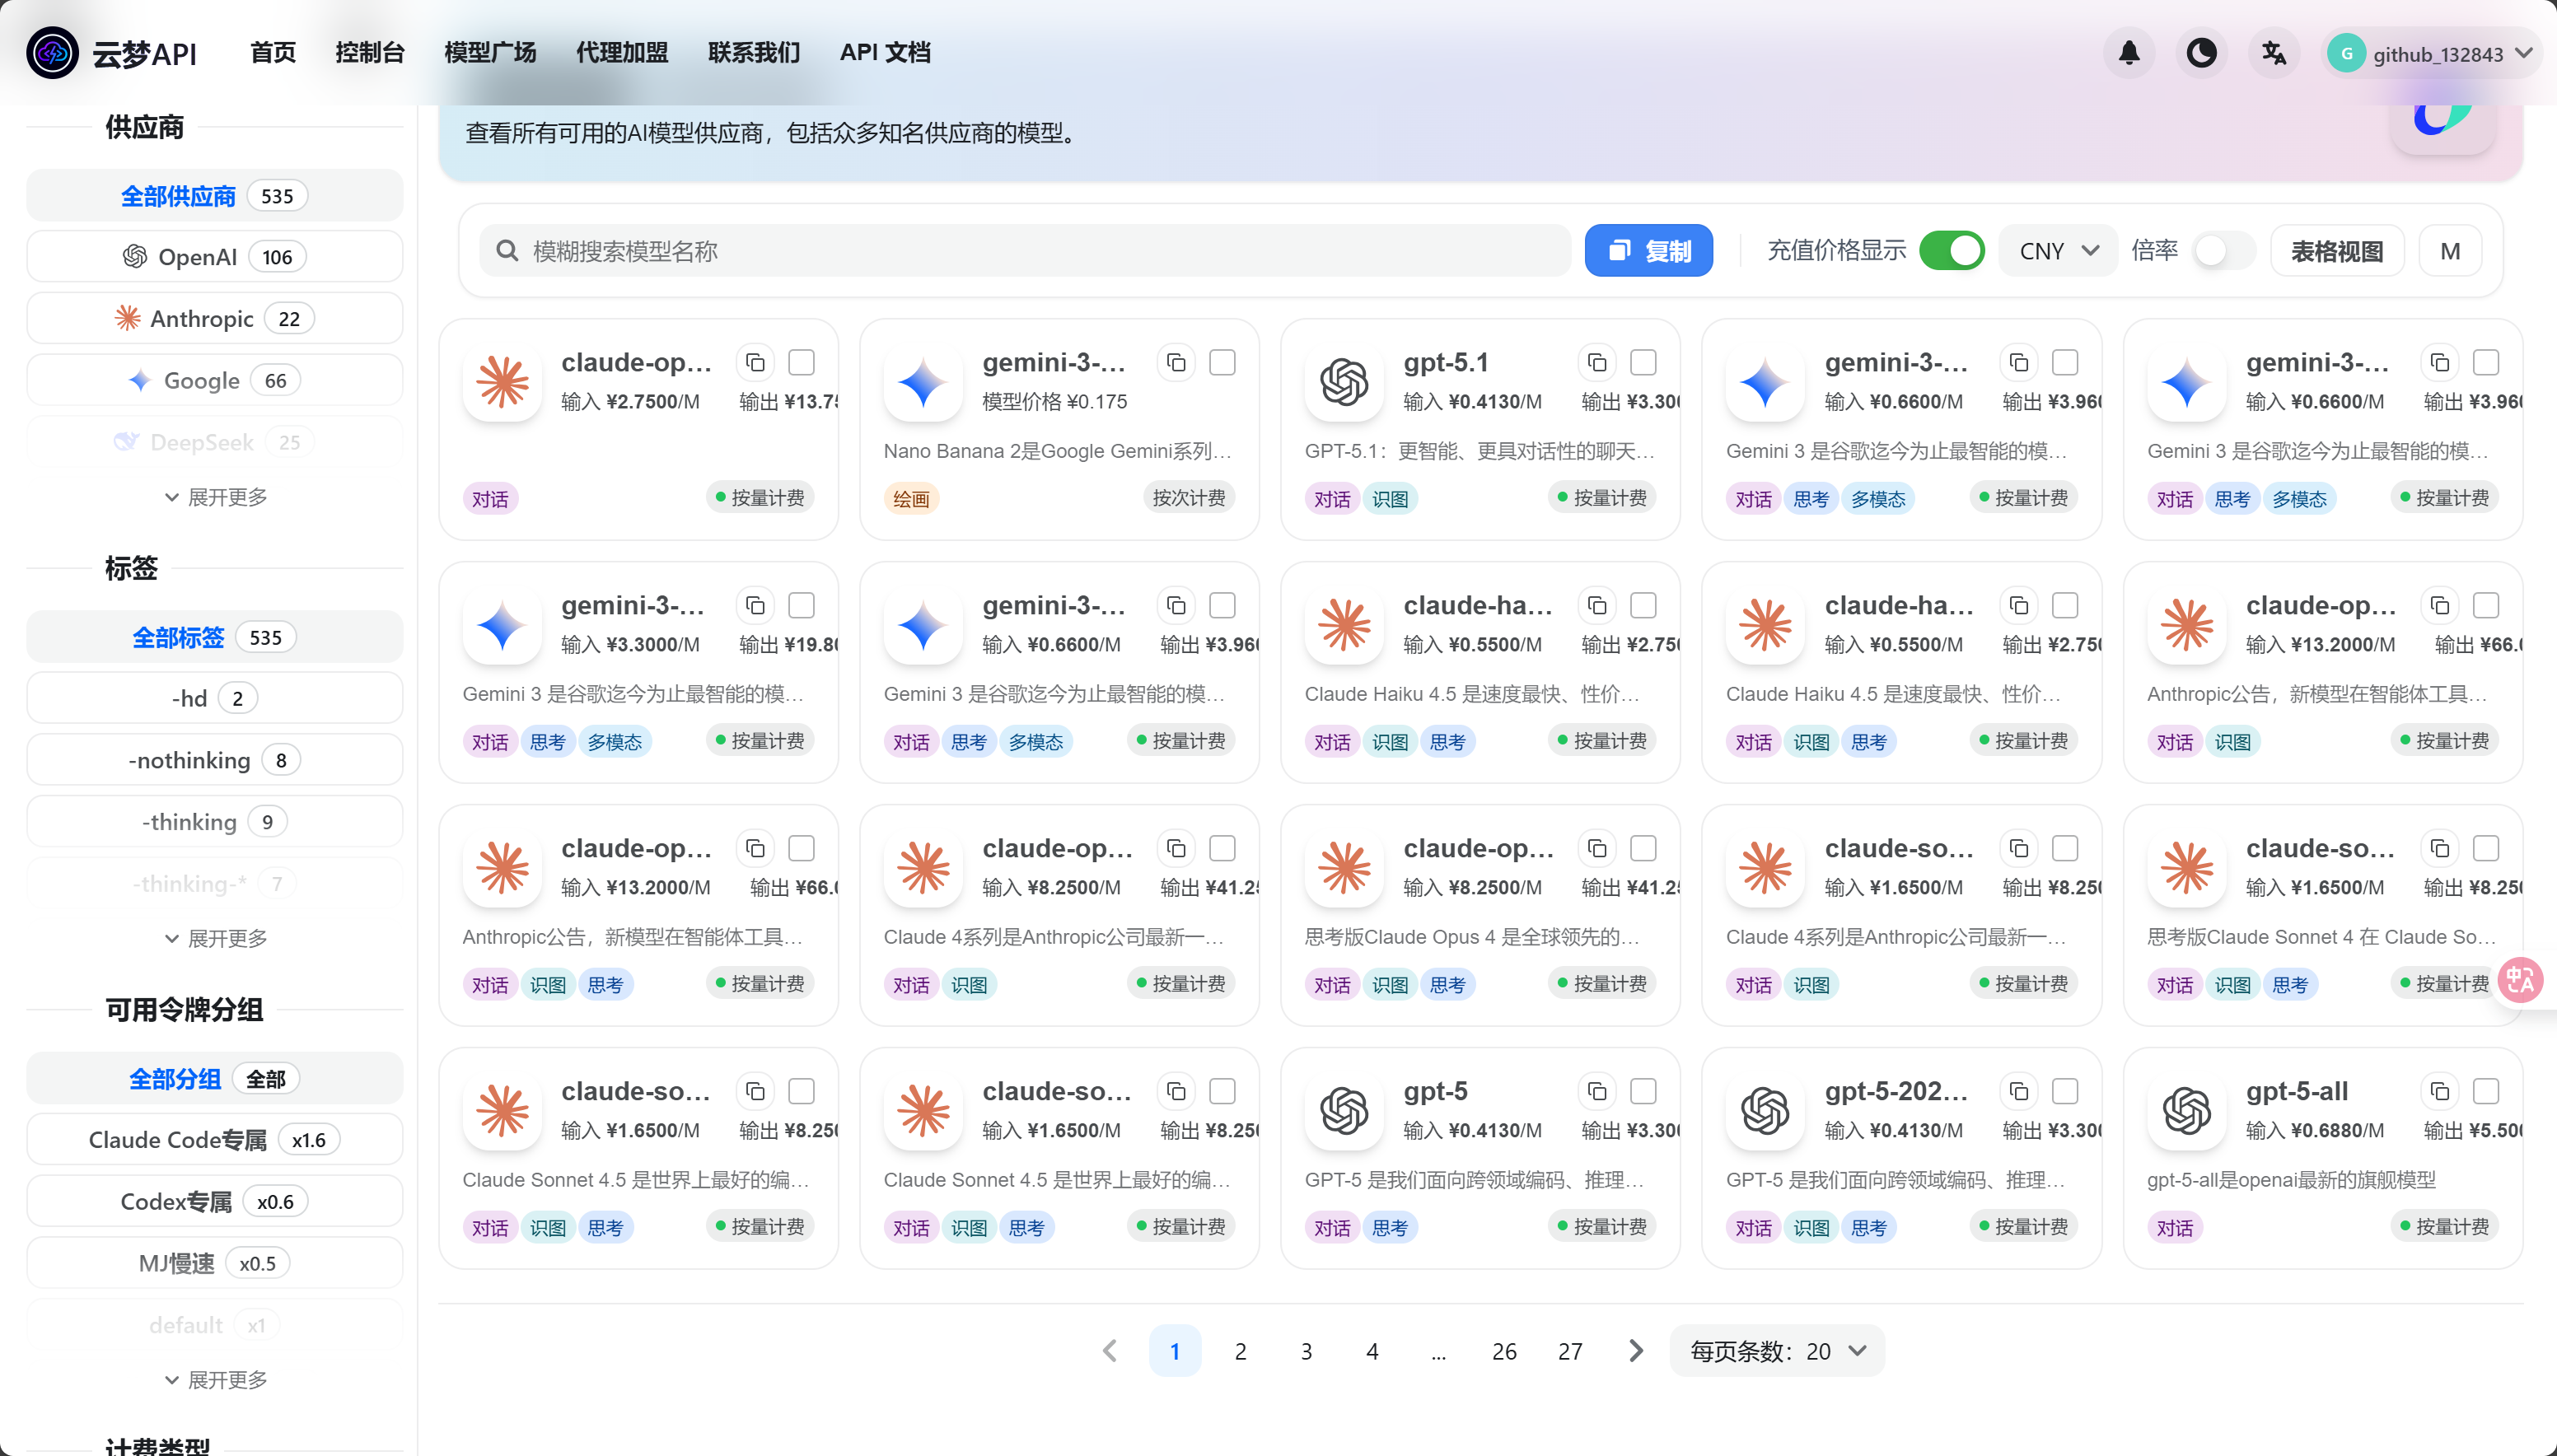Open the 模型广场 nav menu

point(490,53)
